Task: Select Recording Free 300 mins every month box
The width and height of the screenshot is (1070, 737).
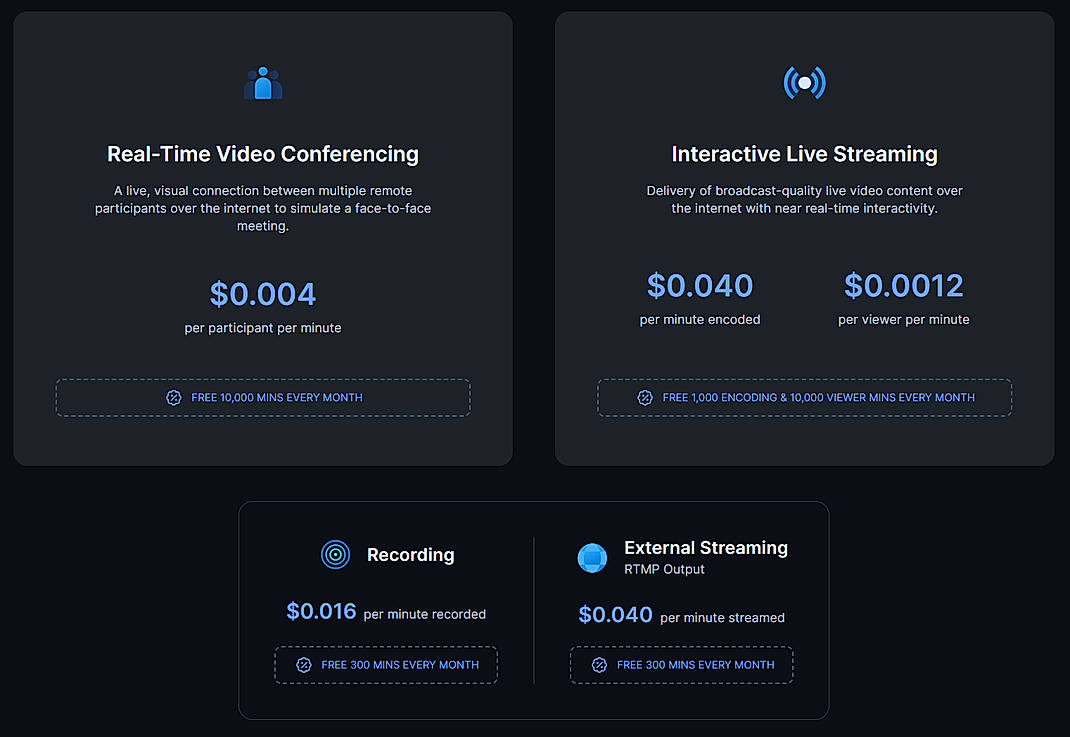Action: (x=386, y=665)
